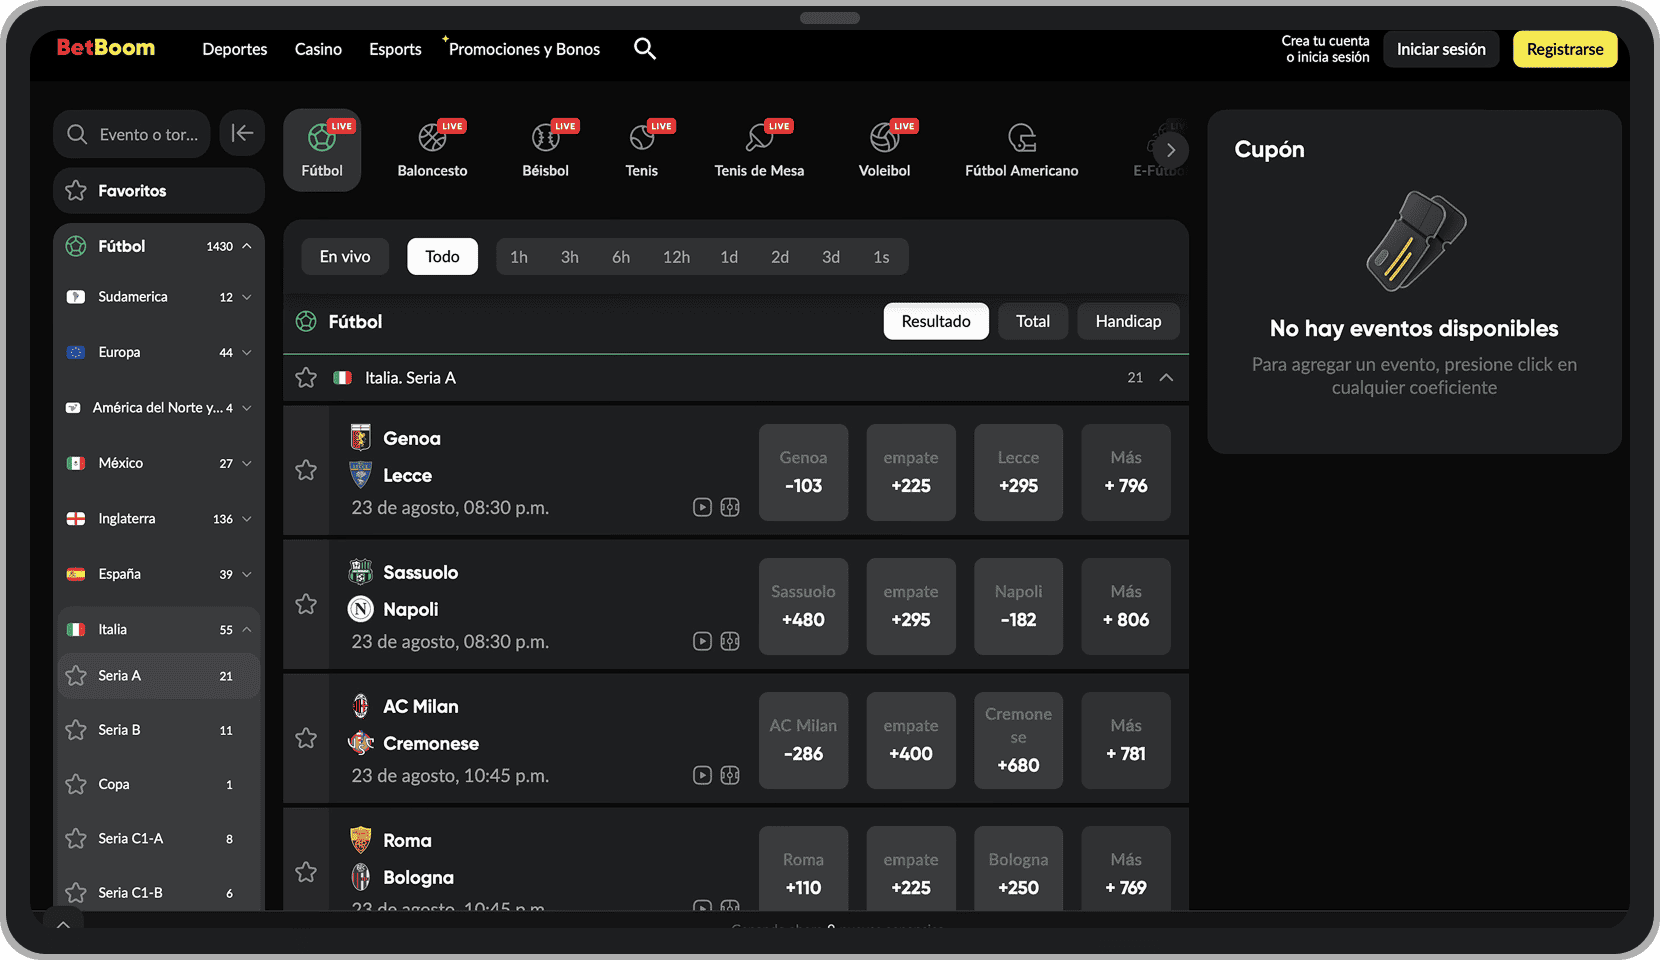Select the Baloncesto sport icon
Screen dimensions: 1660x960
432,150
